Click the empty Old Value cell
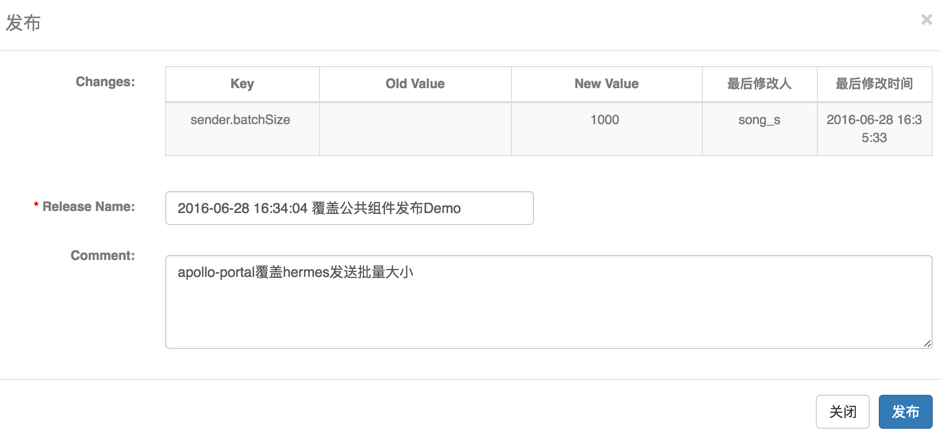The width and height of the screenshot is (942, 432). coord(415,128)
